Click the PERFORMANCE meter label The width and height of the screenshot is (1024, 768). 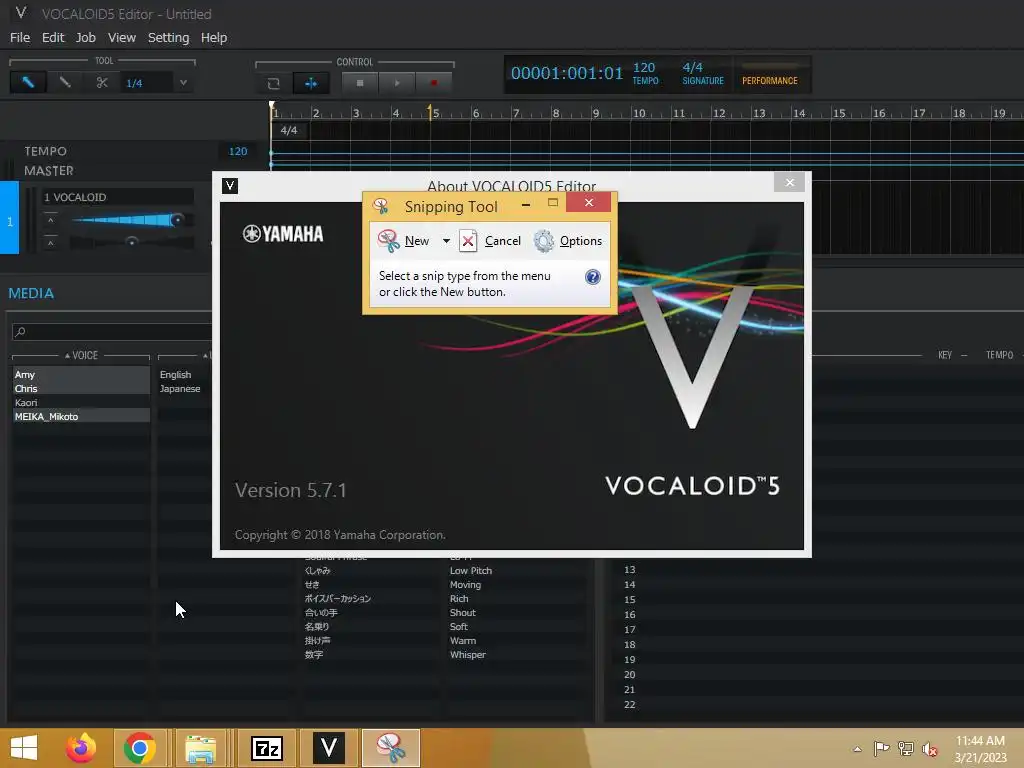(769, 80)
